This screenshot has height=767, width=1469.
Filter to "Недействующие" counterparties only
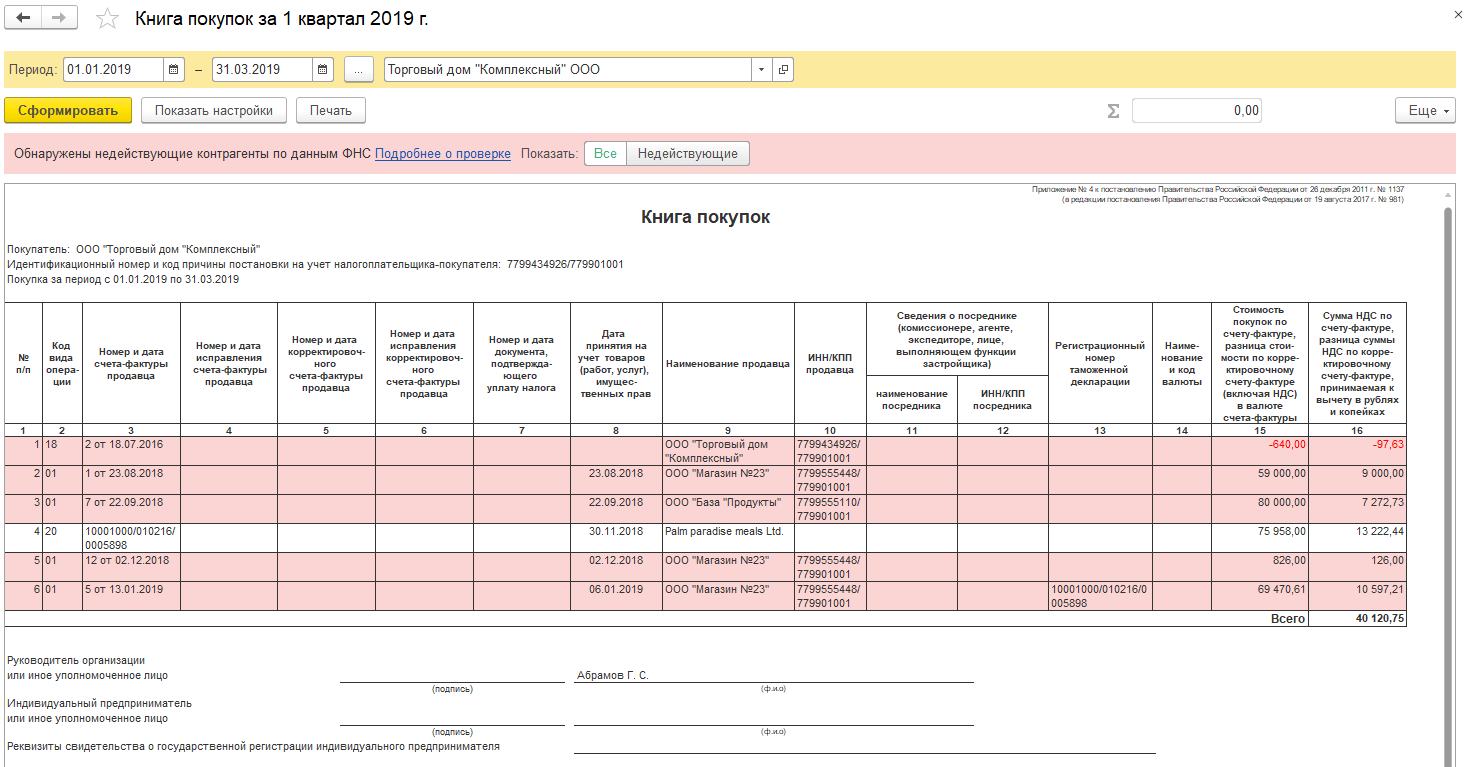[687, 154]
